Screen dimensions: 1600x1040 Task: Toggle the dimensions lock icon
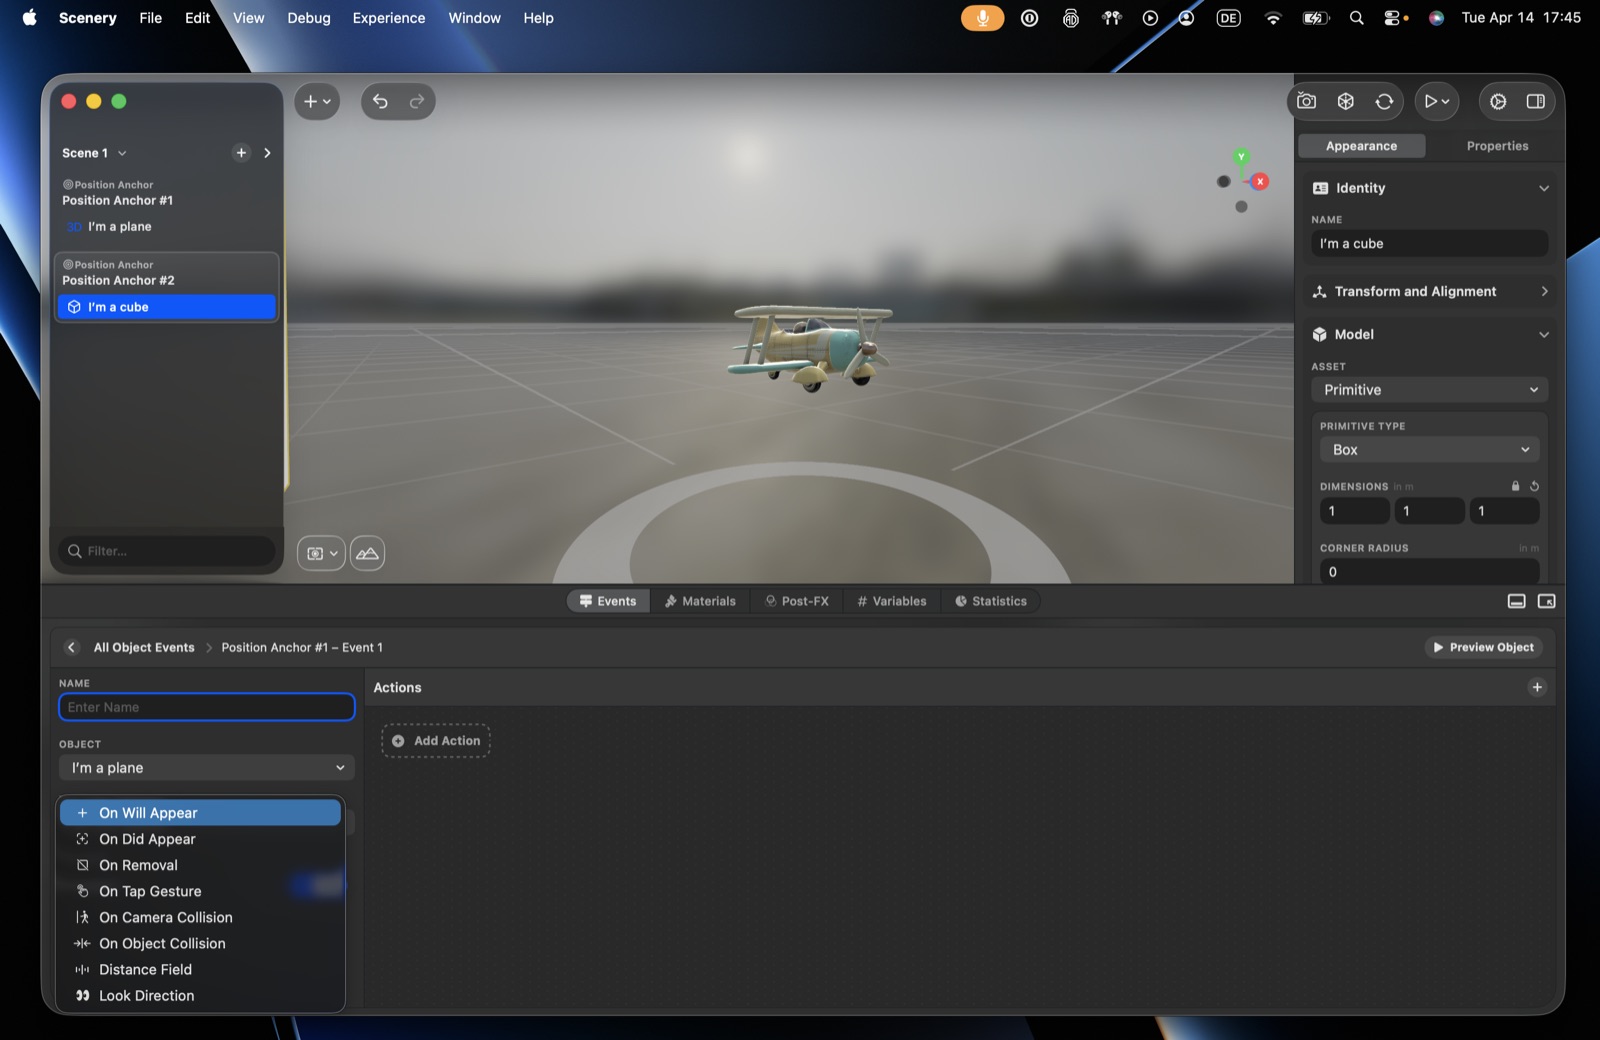1515,486
